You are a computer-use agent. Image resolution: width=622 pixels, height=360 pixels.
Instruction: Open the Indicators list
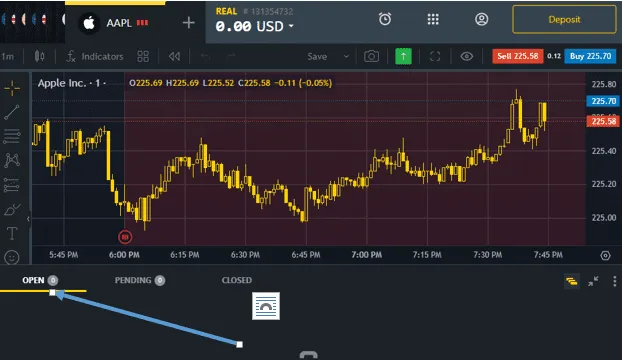click(95, 56)
